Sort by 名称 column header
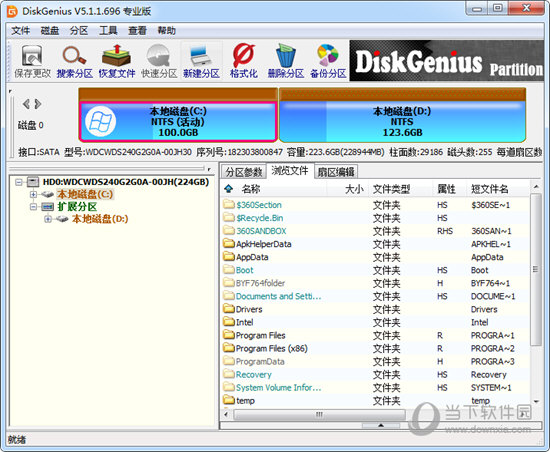550x452 pixels. pos(250,189)
